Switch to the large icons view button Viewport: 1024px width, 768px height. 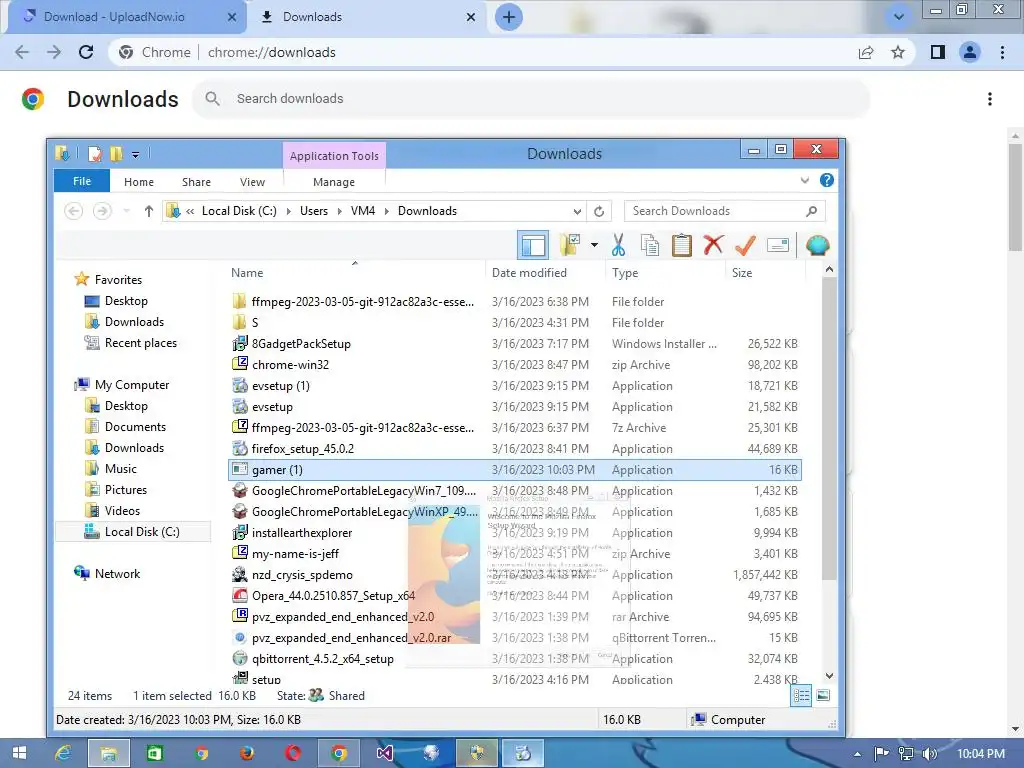[x=824, y=696]
